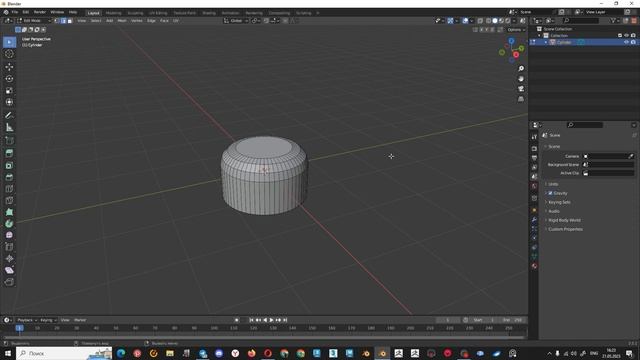Expand the Keying Sets panel
The height and width of the screenshot is (360, 640).
tap(559, 202)
